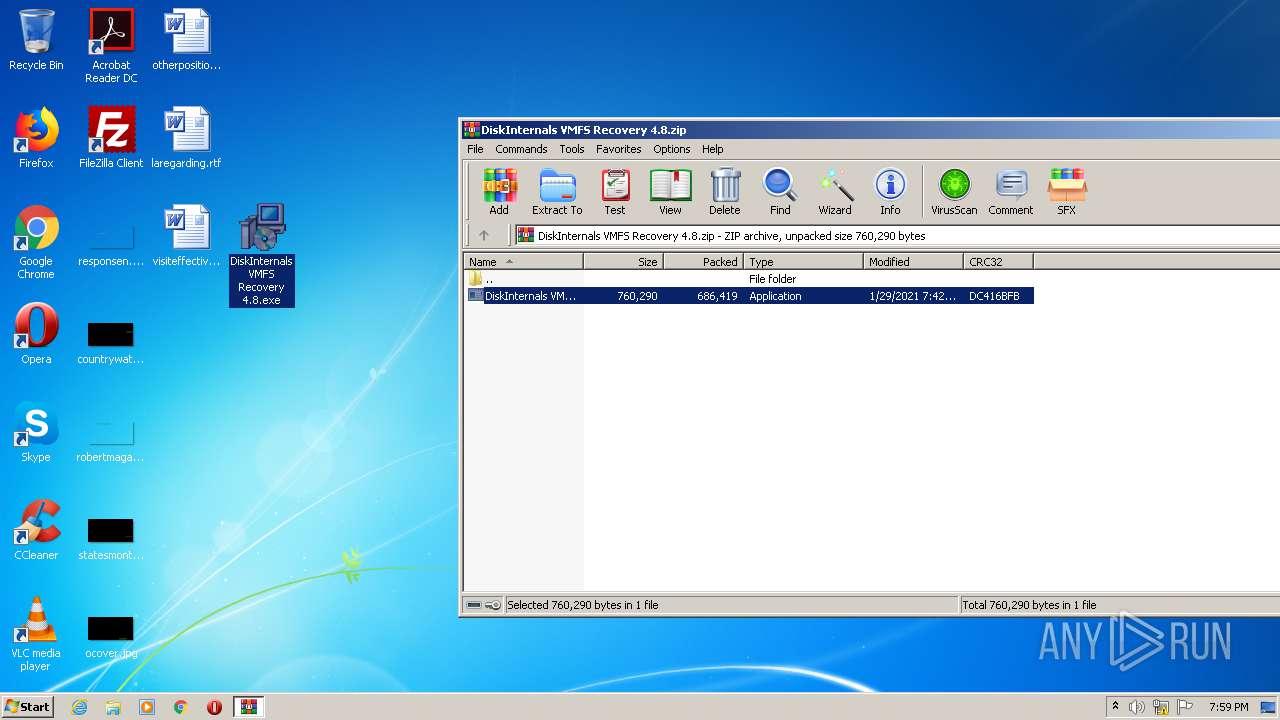1280x720 pixels.
Task: Click the Acrobat Reader DC desktop icon
Action: click(x=111, y=46)
